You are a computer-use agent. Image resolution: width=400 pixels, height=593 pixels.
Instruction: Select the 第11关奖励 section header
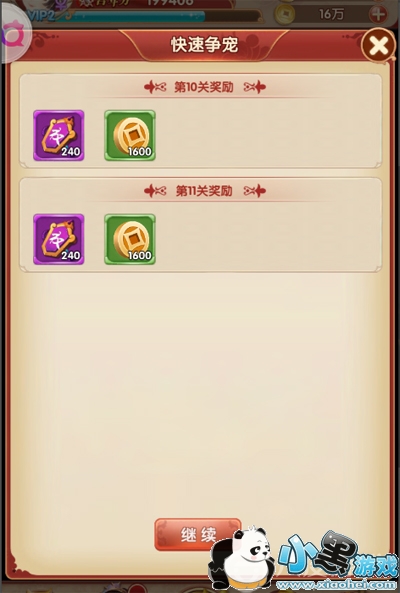(204, 191)
